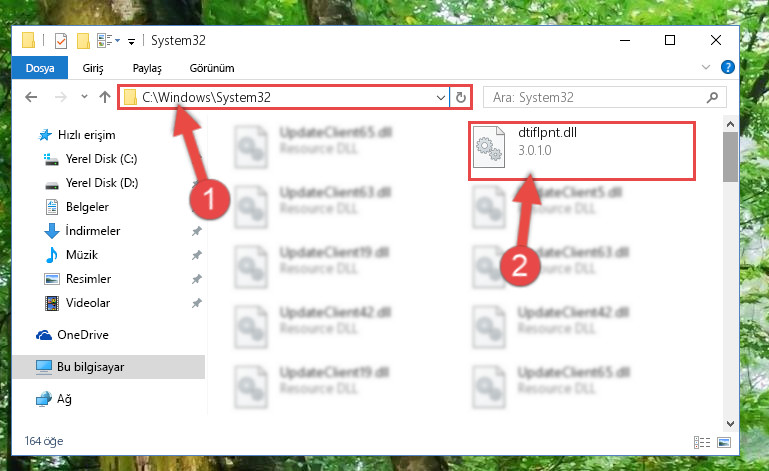
Task: Open Explorer help question mark
Action: pos(727,67)
